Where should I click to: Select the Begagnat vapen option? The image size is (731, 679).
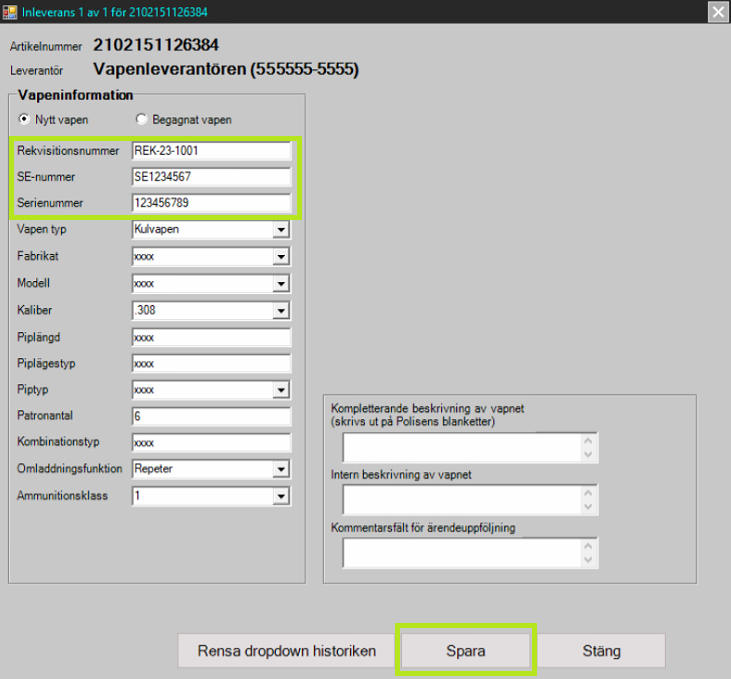(x=143, y=119)
